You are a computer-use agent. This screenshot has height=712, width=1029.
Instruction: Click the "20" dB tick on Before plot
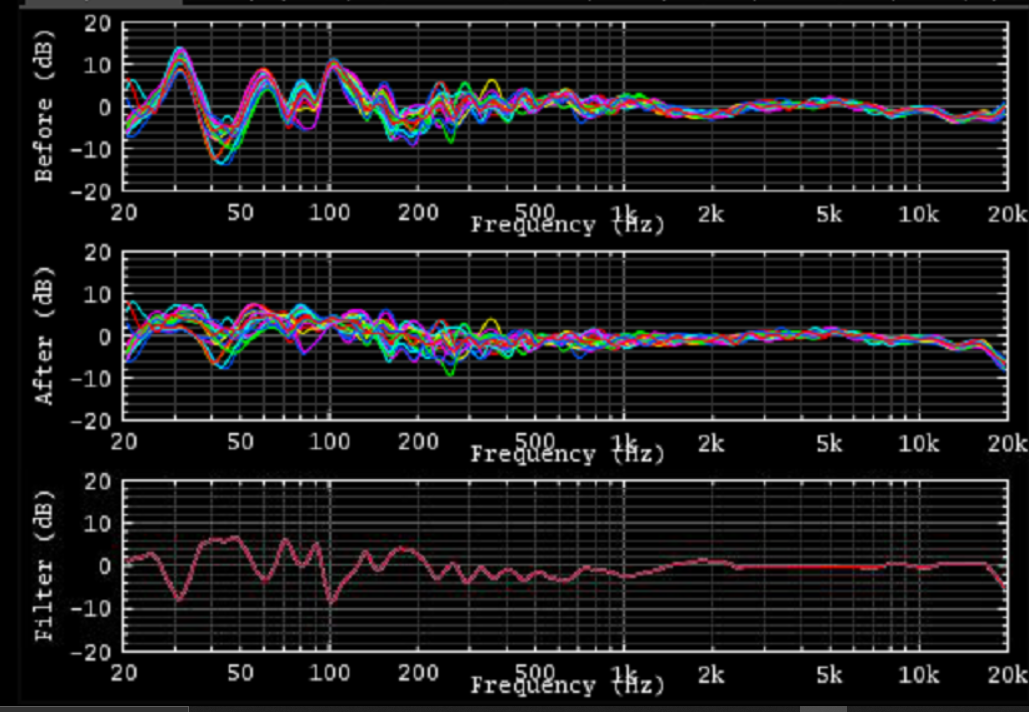click(98, 24)
